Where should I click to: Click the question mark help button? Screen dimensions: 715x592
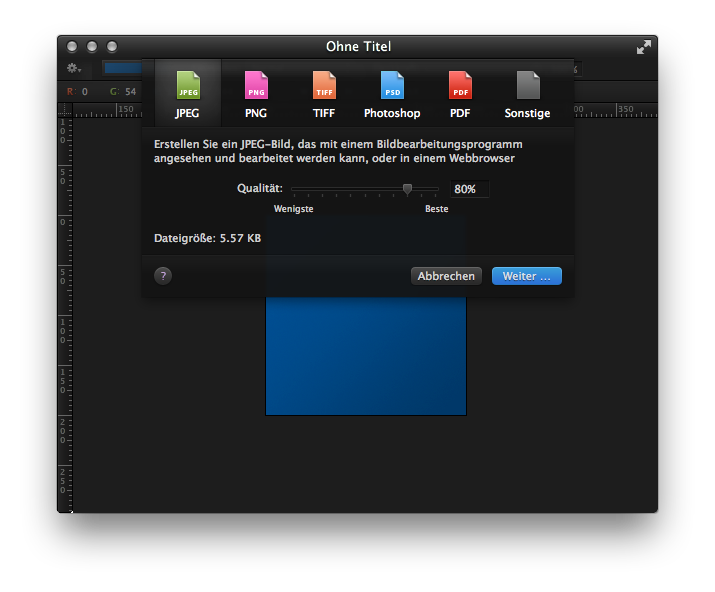tap(163, 276)
